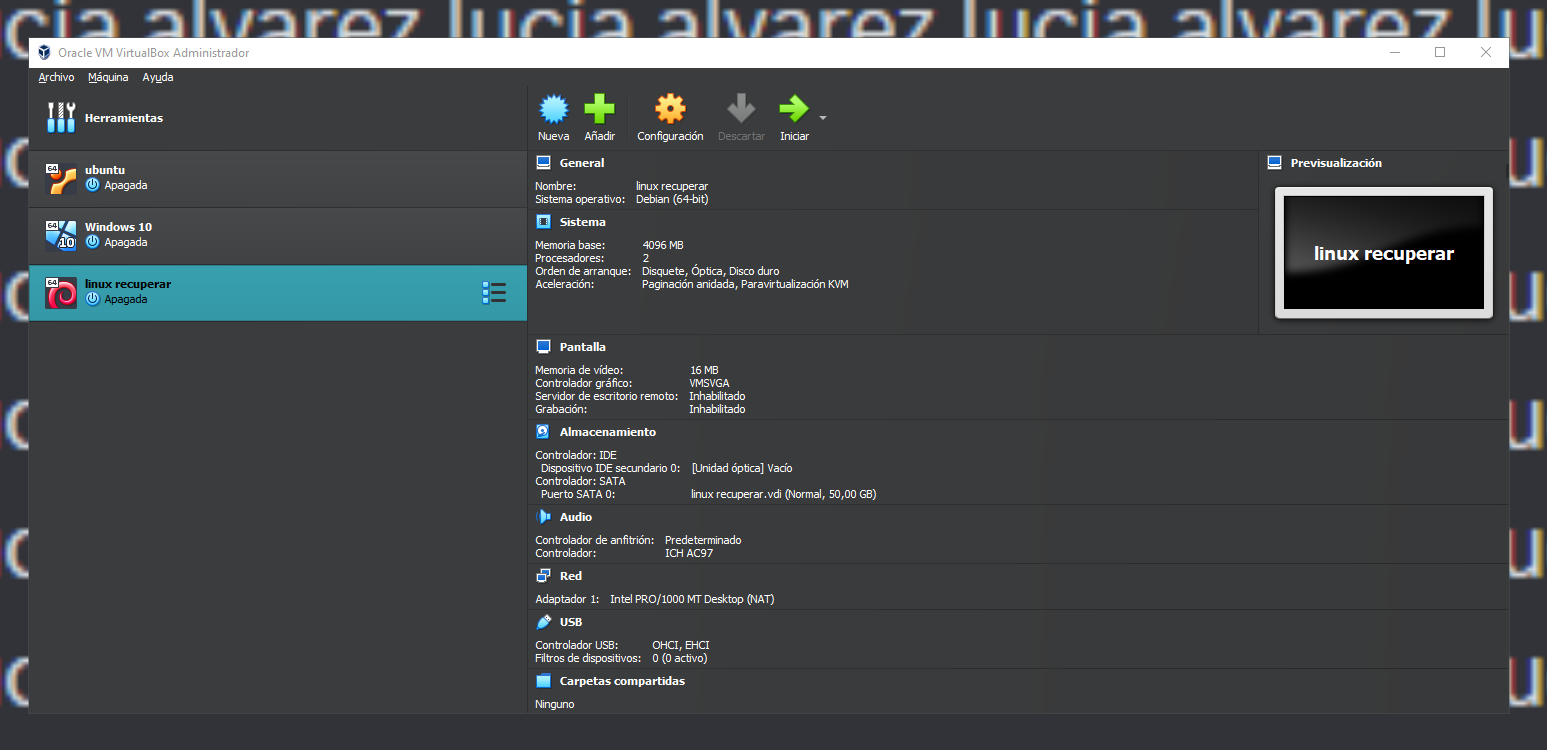
Task: Open the Máquina menu
Action: click(x=108, y=77)
